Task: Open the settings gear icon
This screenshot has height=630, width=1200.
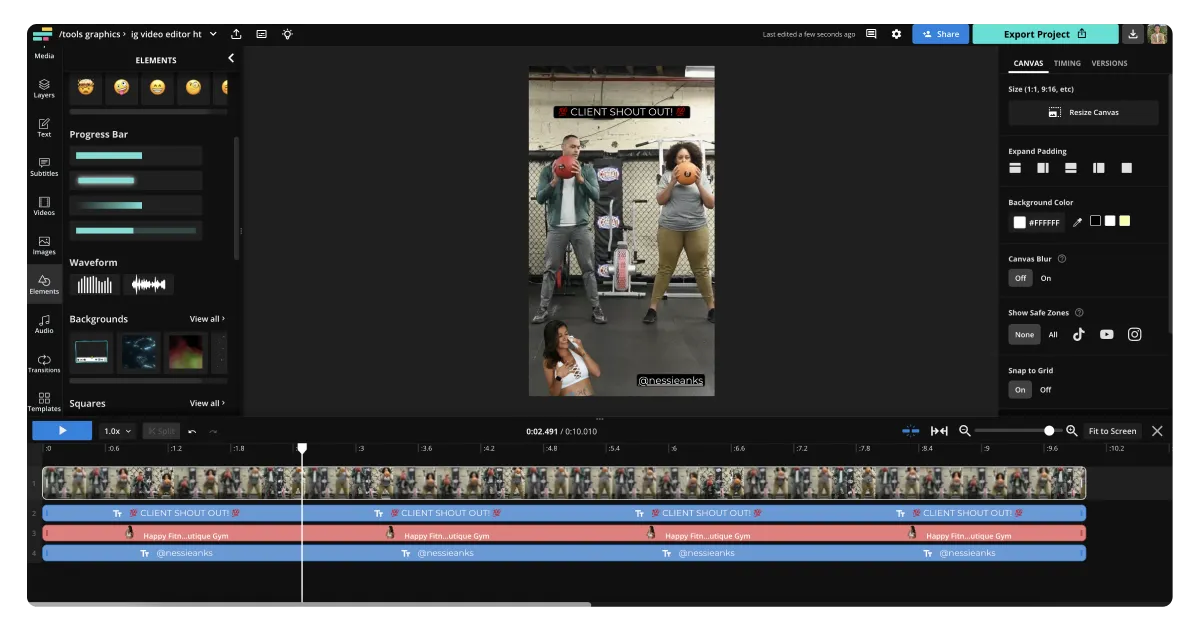Action: point(896,34)
